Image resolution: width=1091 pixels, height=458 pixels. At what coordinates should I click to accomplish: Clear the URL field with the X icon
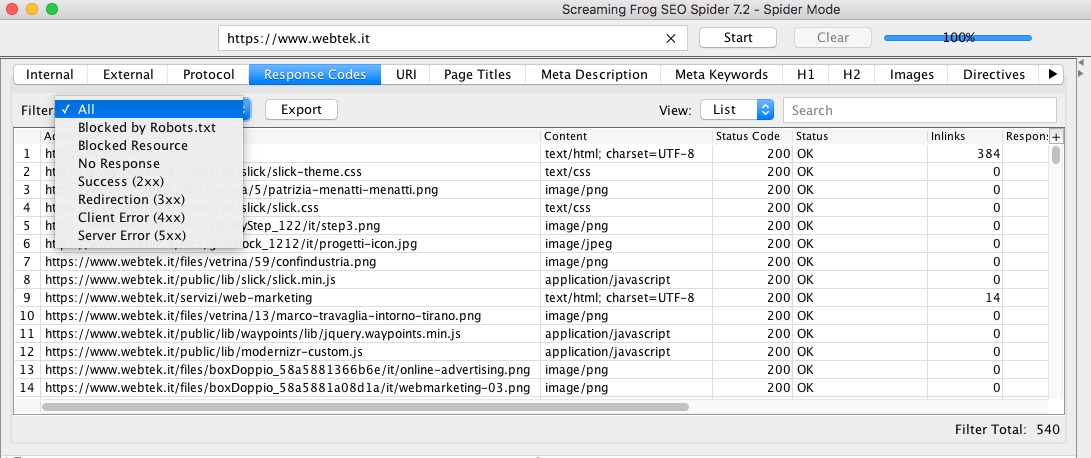point(671,38)
